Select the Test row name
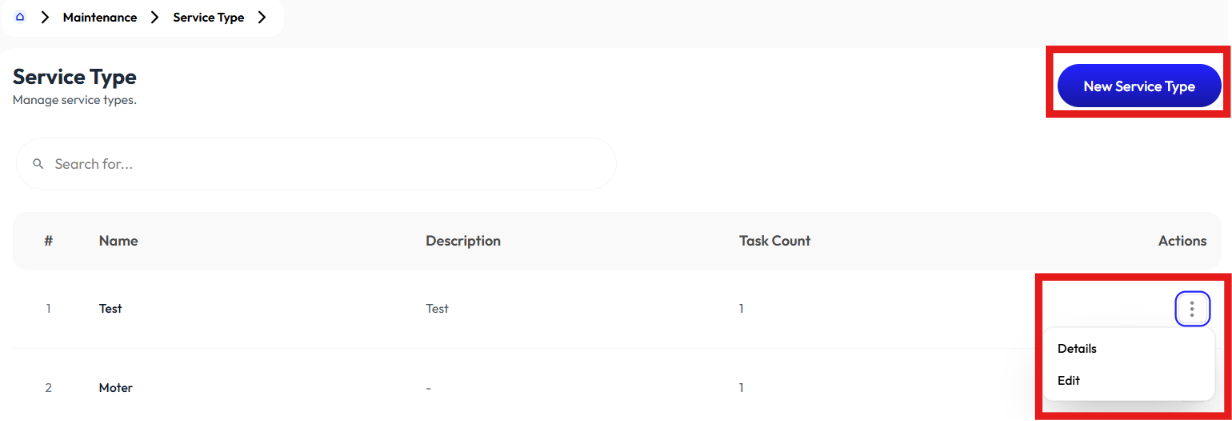Image resolution: width=1232 pixels, height=421 pixels. click(x=110, y=309)
